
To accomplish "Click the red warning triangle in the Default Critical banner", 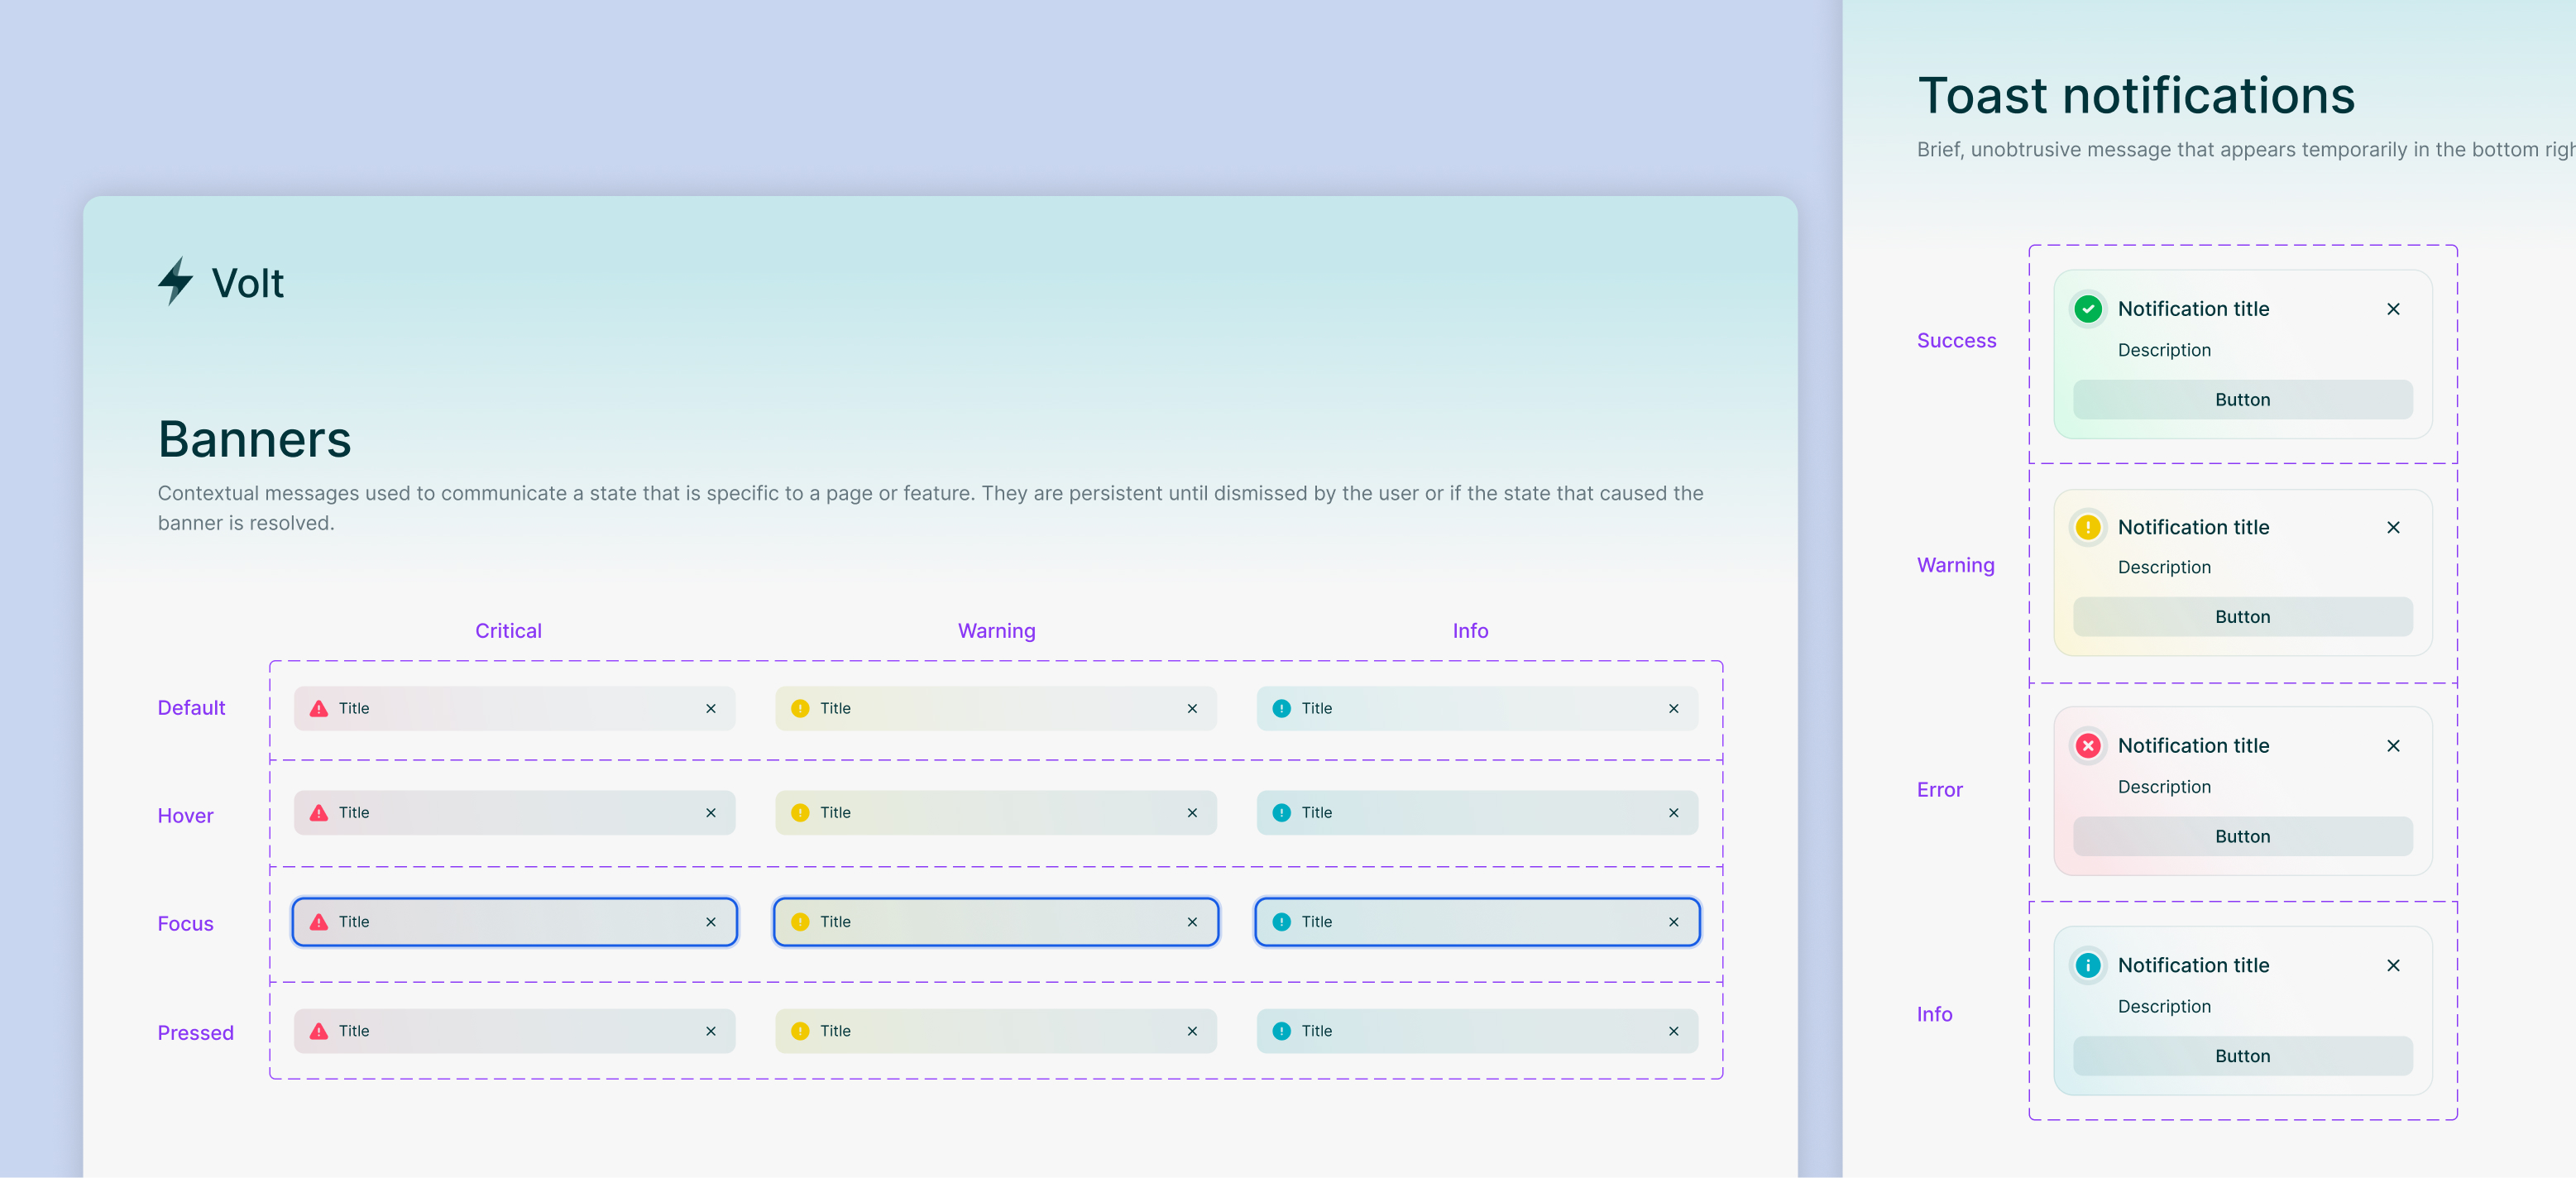I will pos(319,708).
